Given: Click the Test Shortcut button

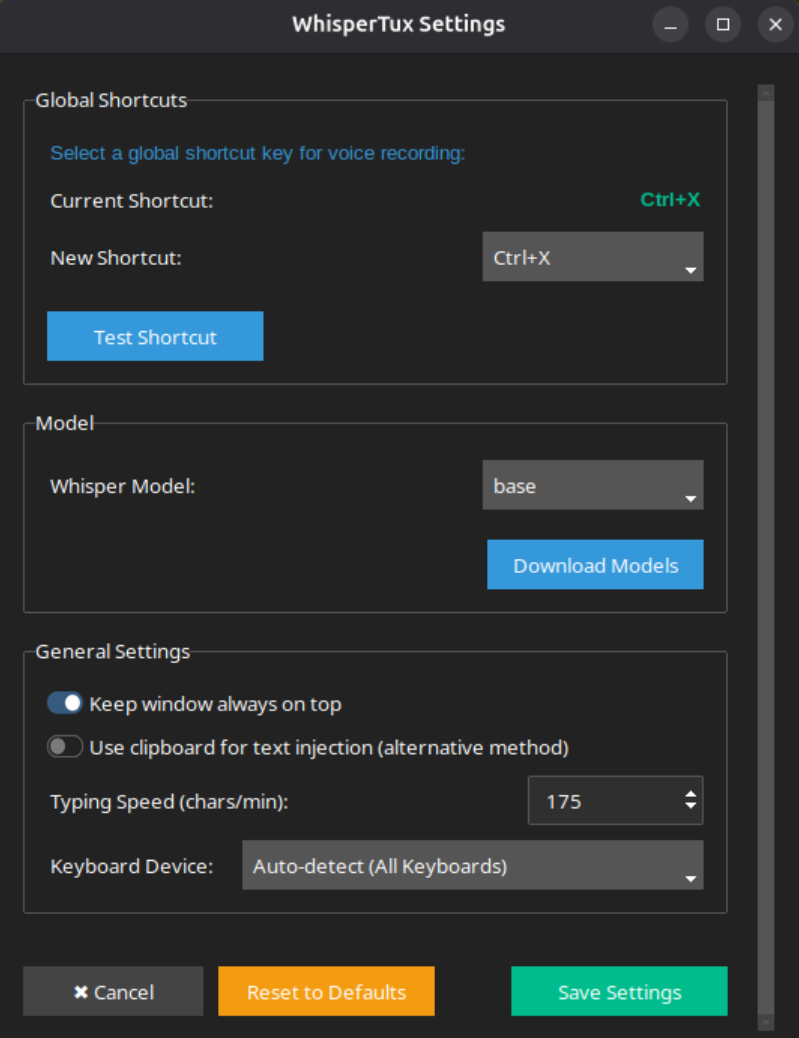Looking at the screenshot, I should point(155,336).
